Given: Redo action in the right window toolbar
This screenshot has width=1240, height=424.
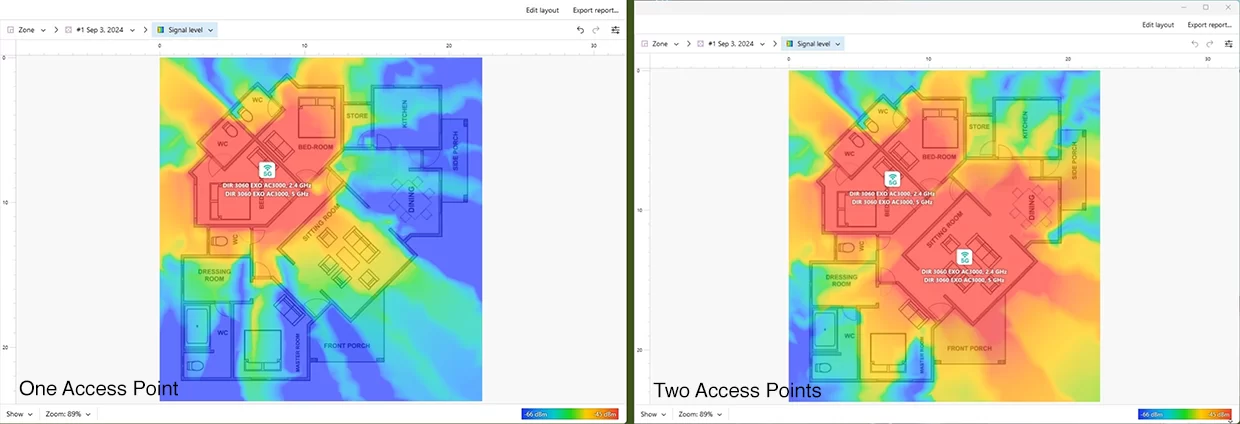Looking at the screenshot, I should [1211, 44].
